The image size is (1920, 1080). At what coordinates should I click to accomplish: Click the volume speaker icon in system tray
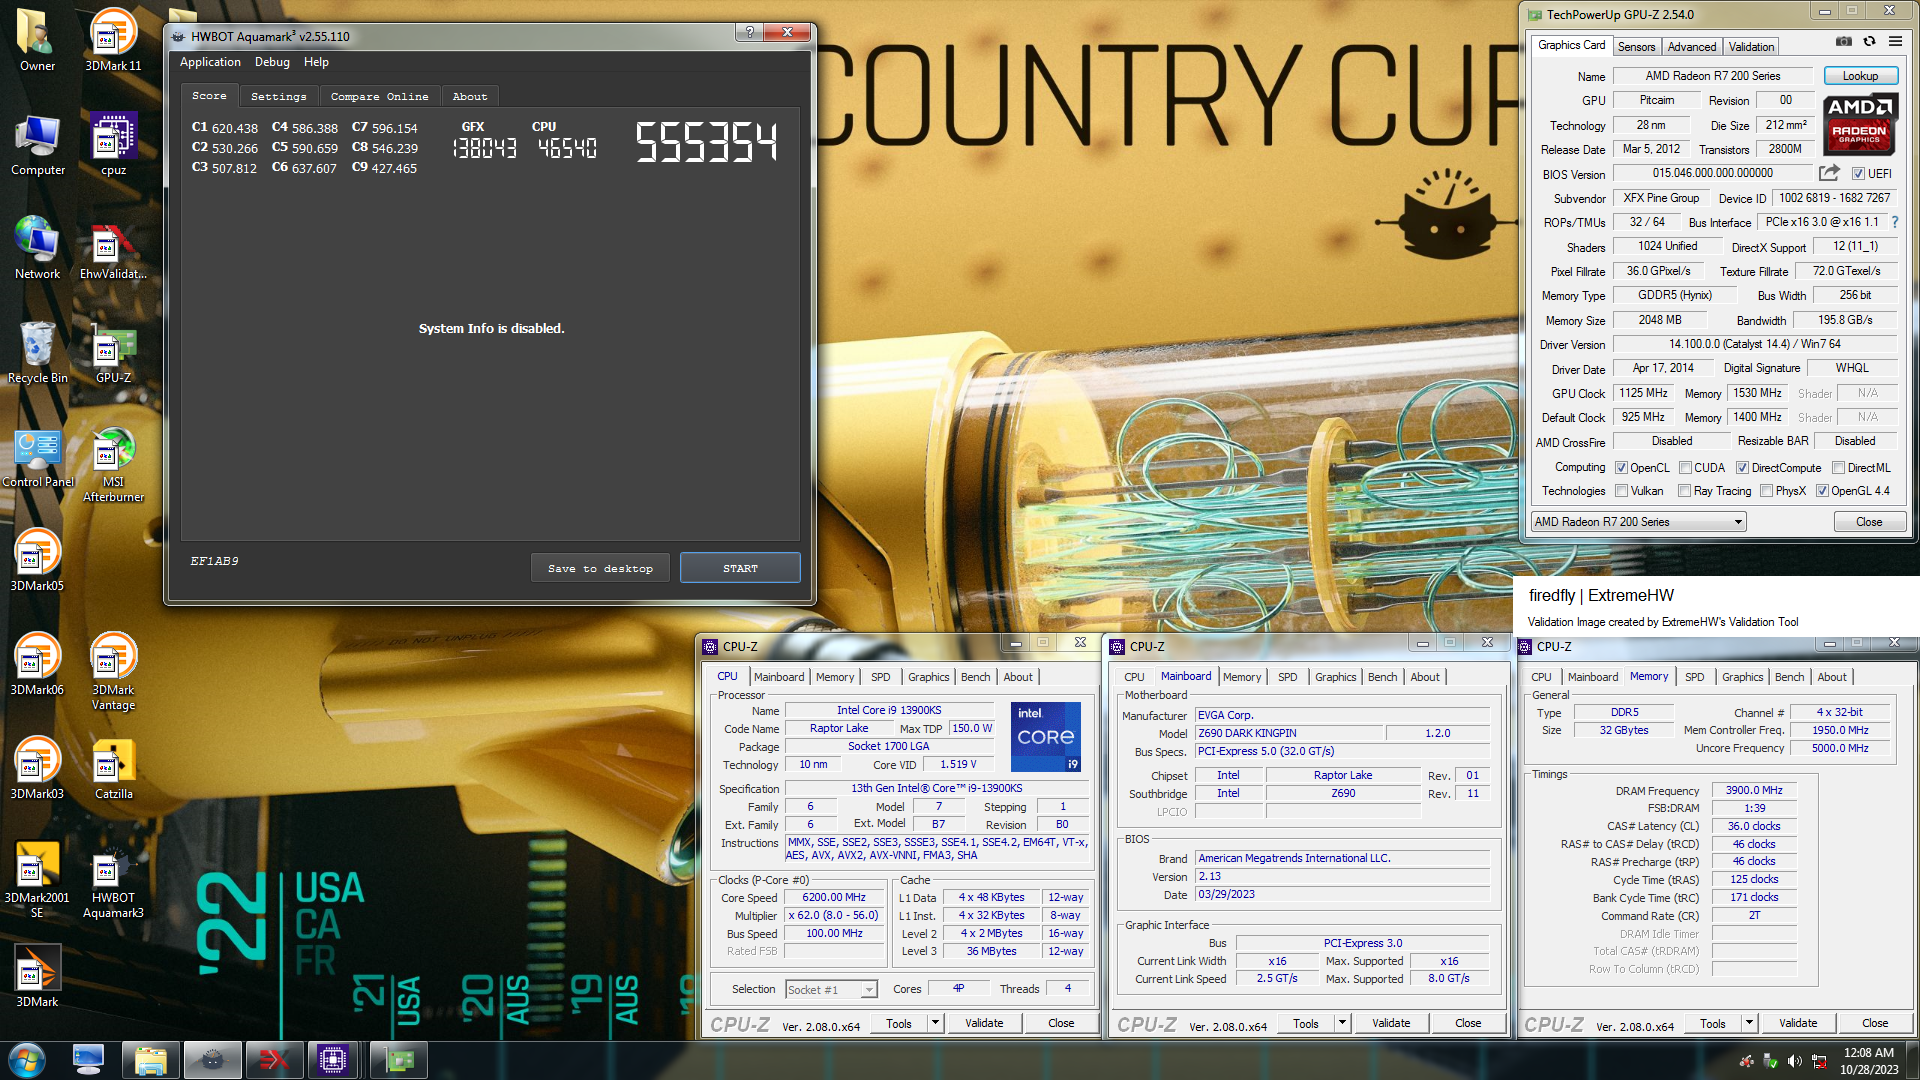1794,1061
